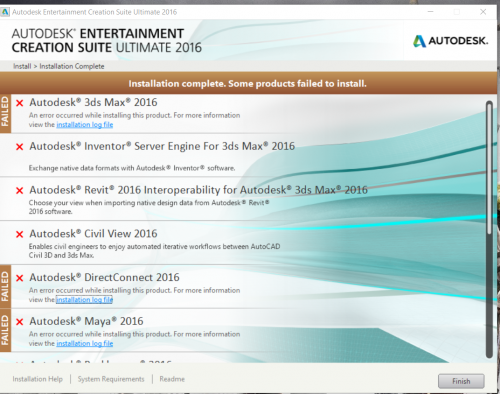Click red X icon beside Civil View 2016

click(20, 234)
